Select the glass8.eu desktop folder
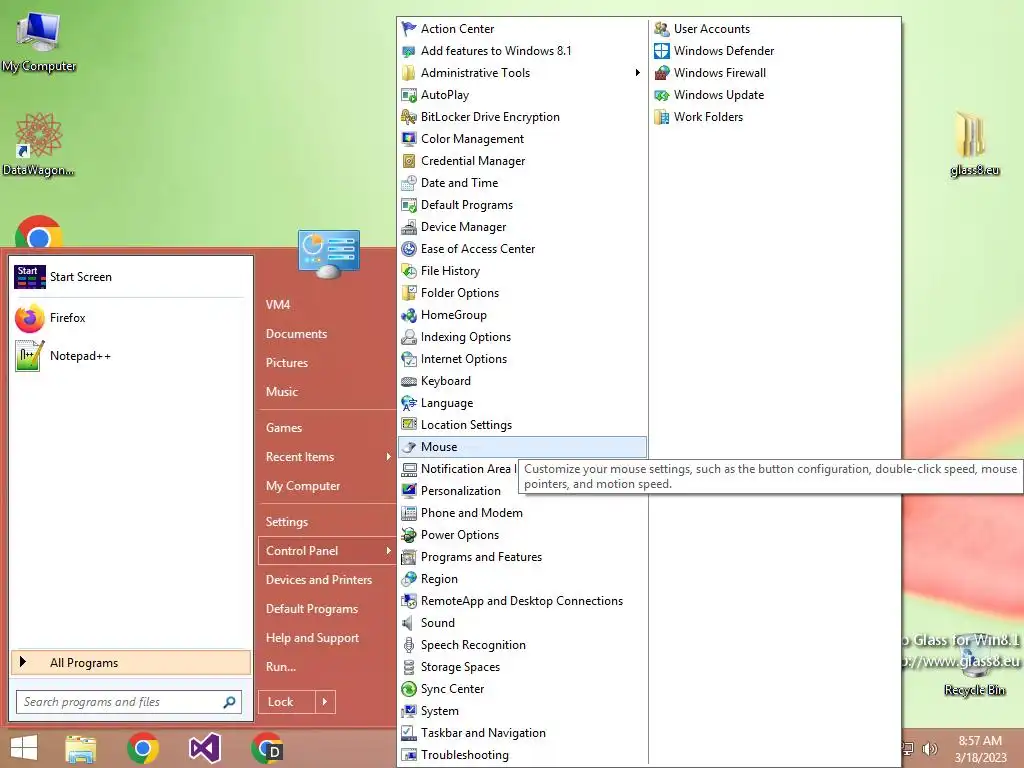 coord(974,144)
